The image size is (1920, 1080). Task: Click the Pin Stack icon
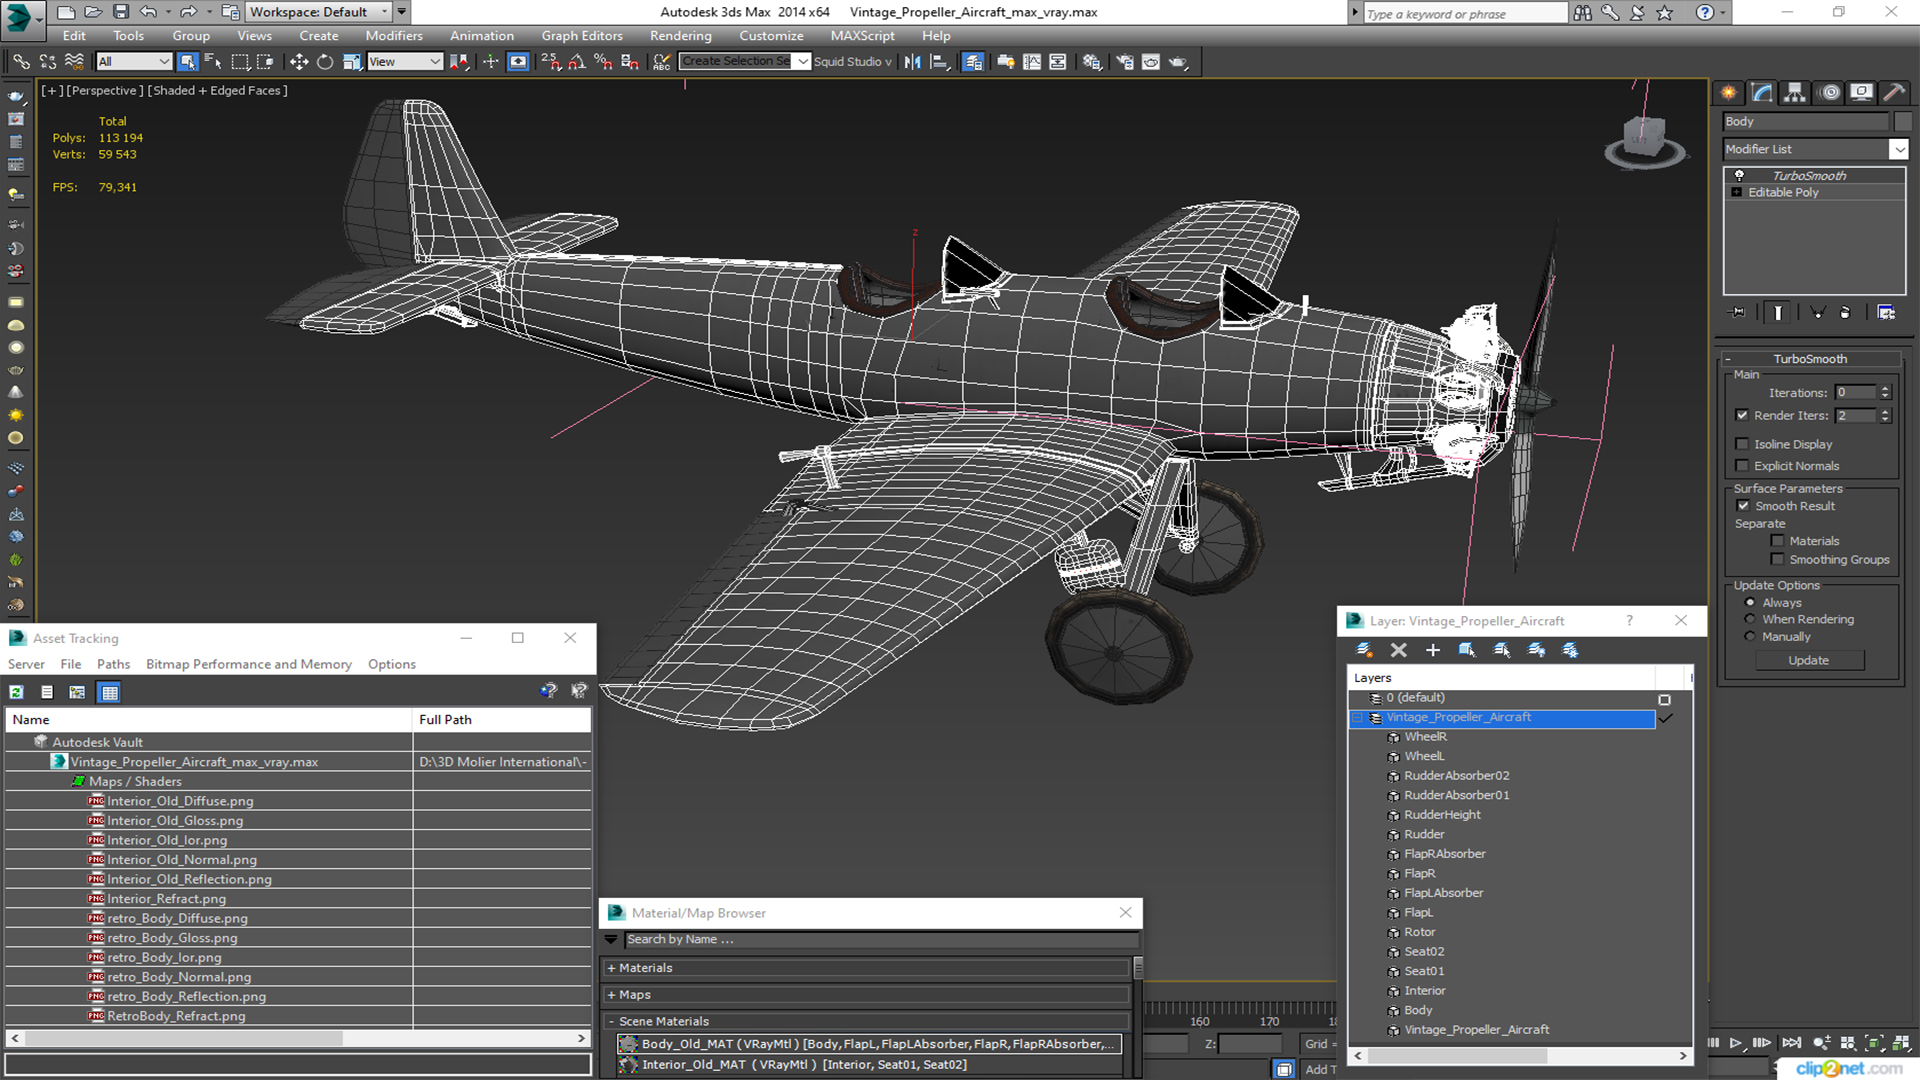coord(1738,313)
